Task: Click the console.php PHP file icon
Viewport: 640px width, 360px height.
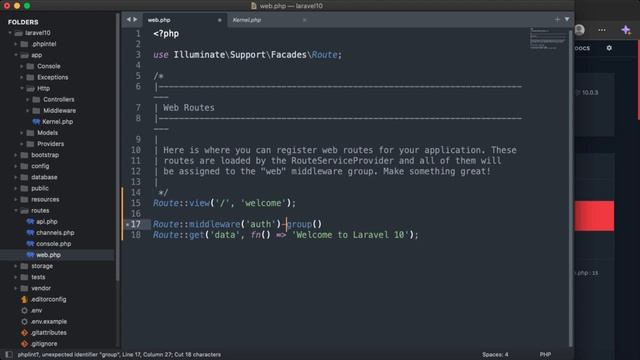Action: click(x=30, y=244)
